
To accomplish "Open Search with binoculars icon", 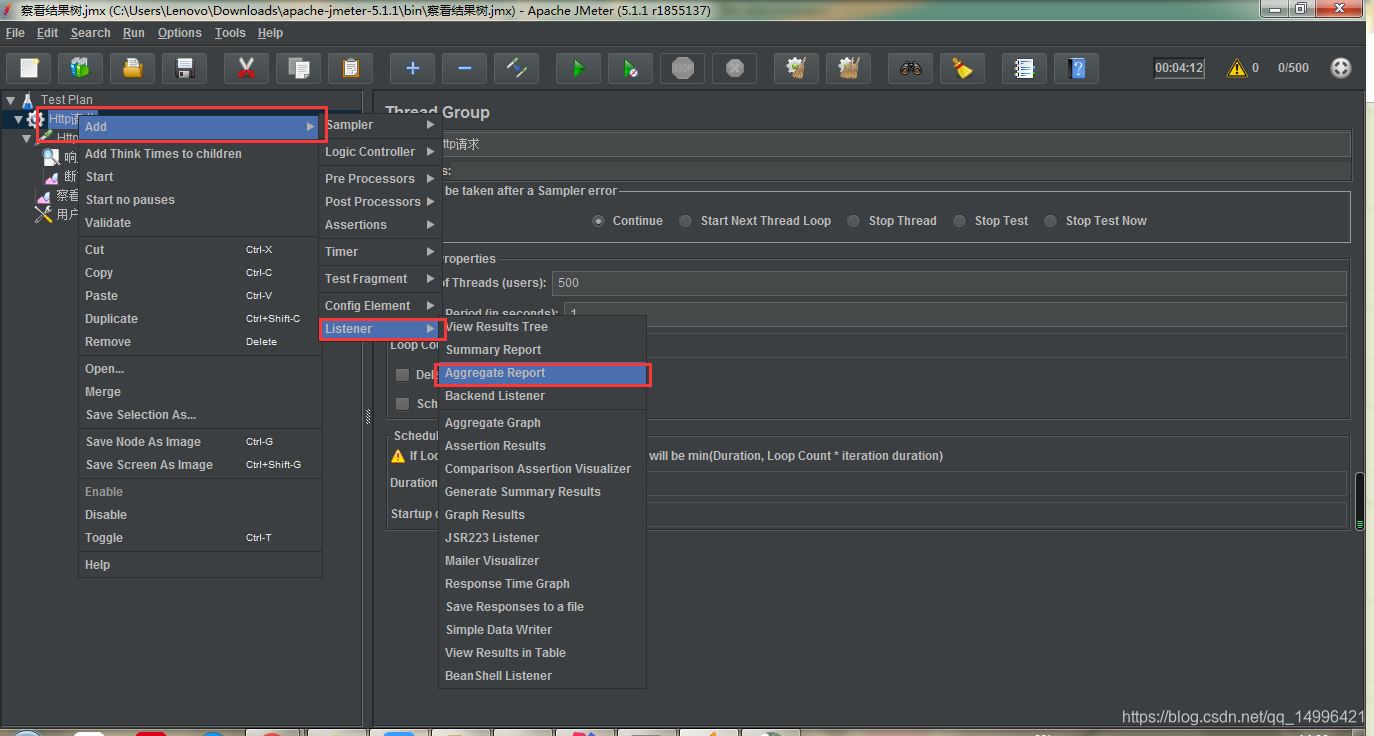I will pos(910,68).
